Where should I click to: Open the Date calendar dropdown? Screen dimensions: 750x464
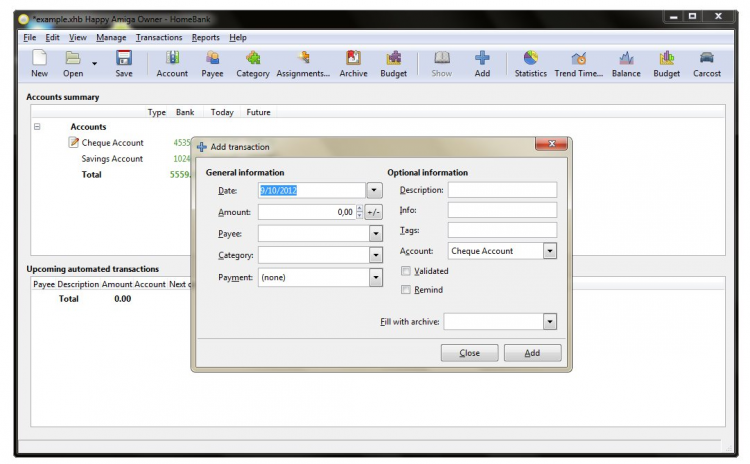(374, 190)
